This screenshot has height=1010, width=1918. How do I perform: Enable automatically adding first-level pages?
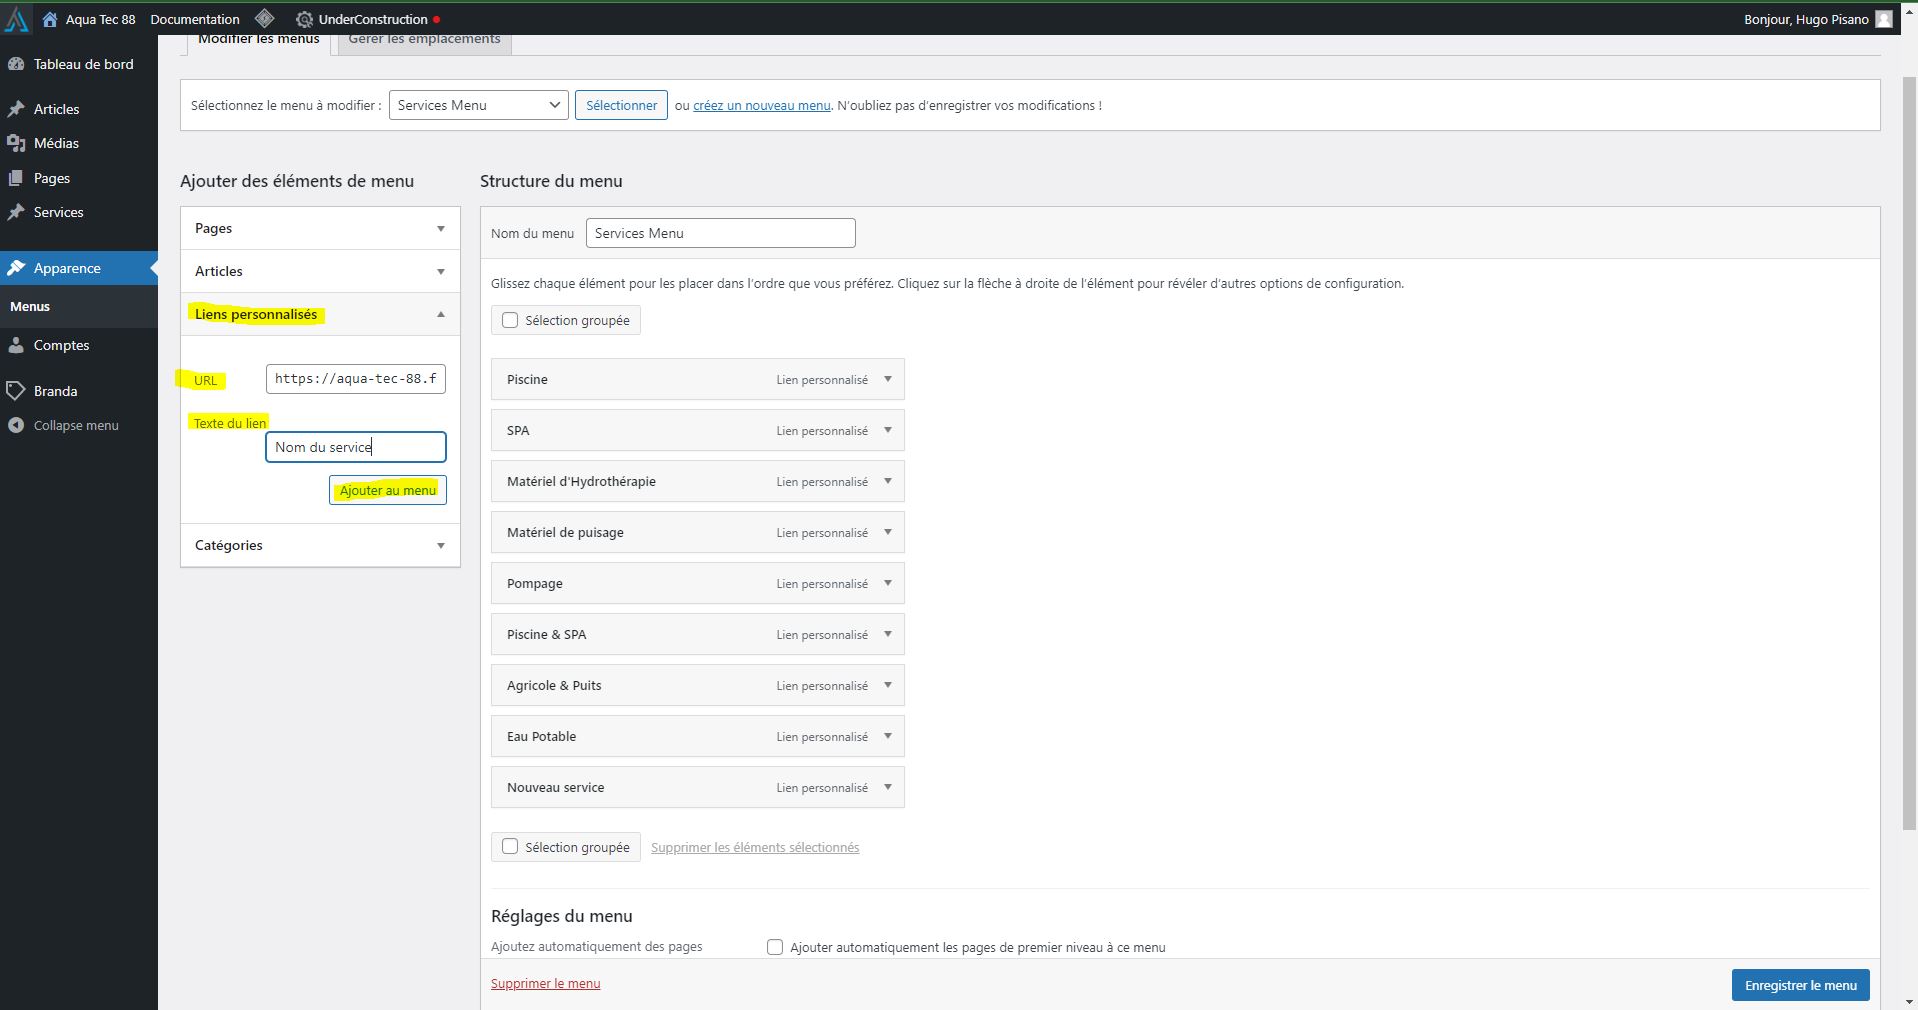(775, 947)
